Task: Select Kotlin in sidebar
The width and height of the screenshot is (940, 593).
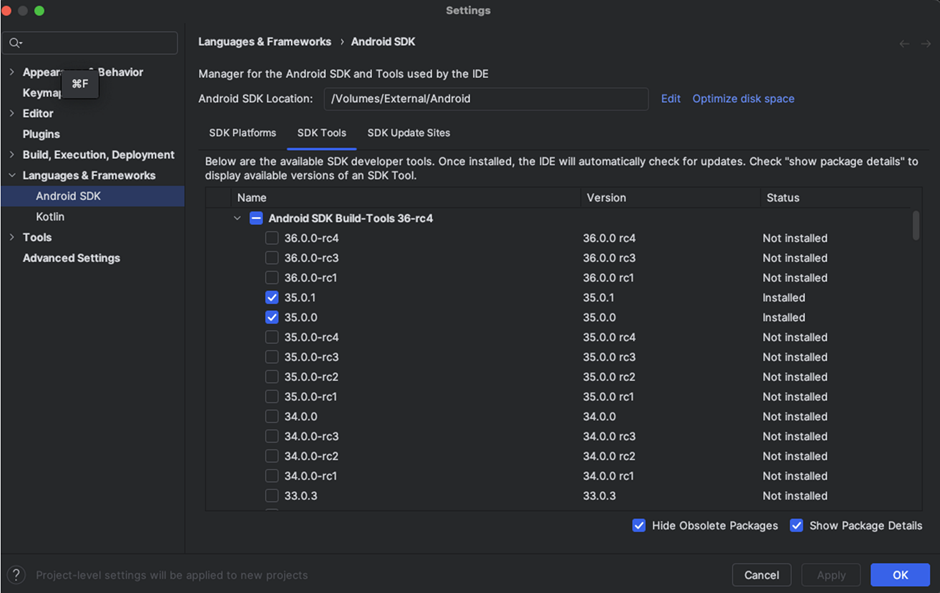Action: click(x=50, y=216)
